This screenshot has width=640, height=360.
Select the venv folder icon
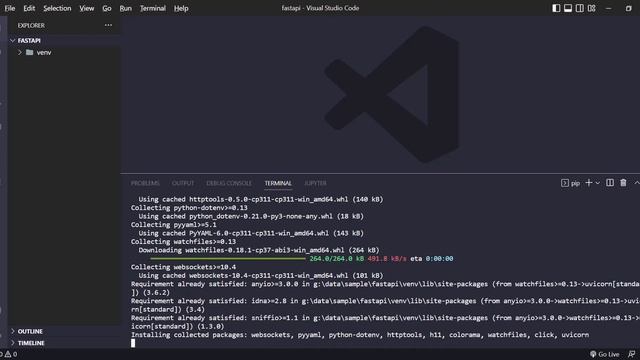(29, 52)
